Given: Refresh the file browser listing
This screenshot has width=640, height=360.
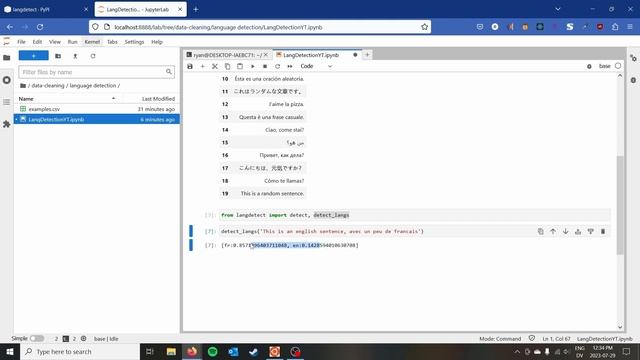Looking at the screenshot, I should (93, 56).
